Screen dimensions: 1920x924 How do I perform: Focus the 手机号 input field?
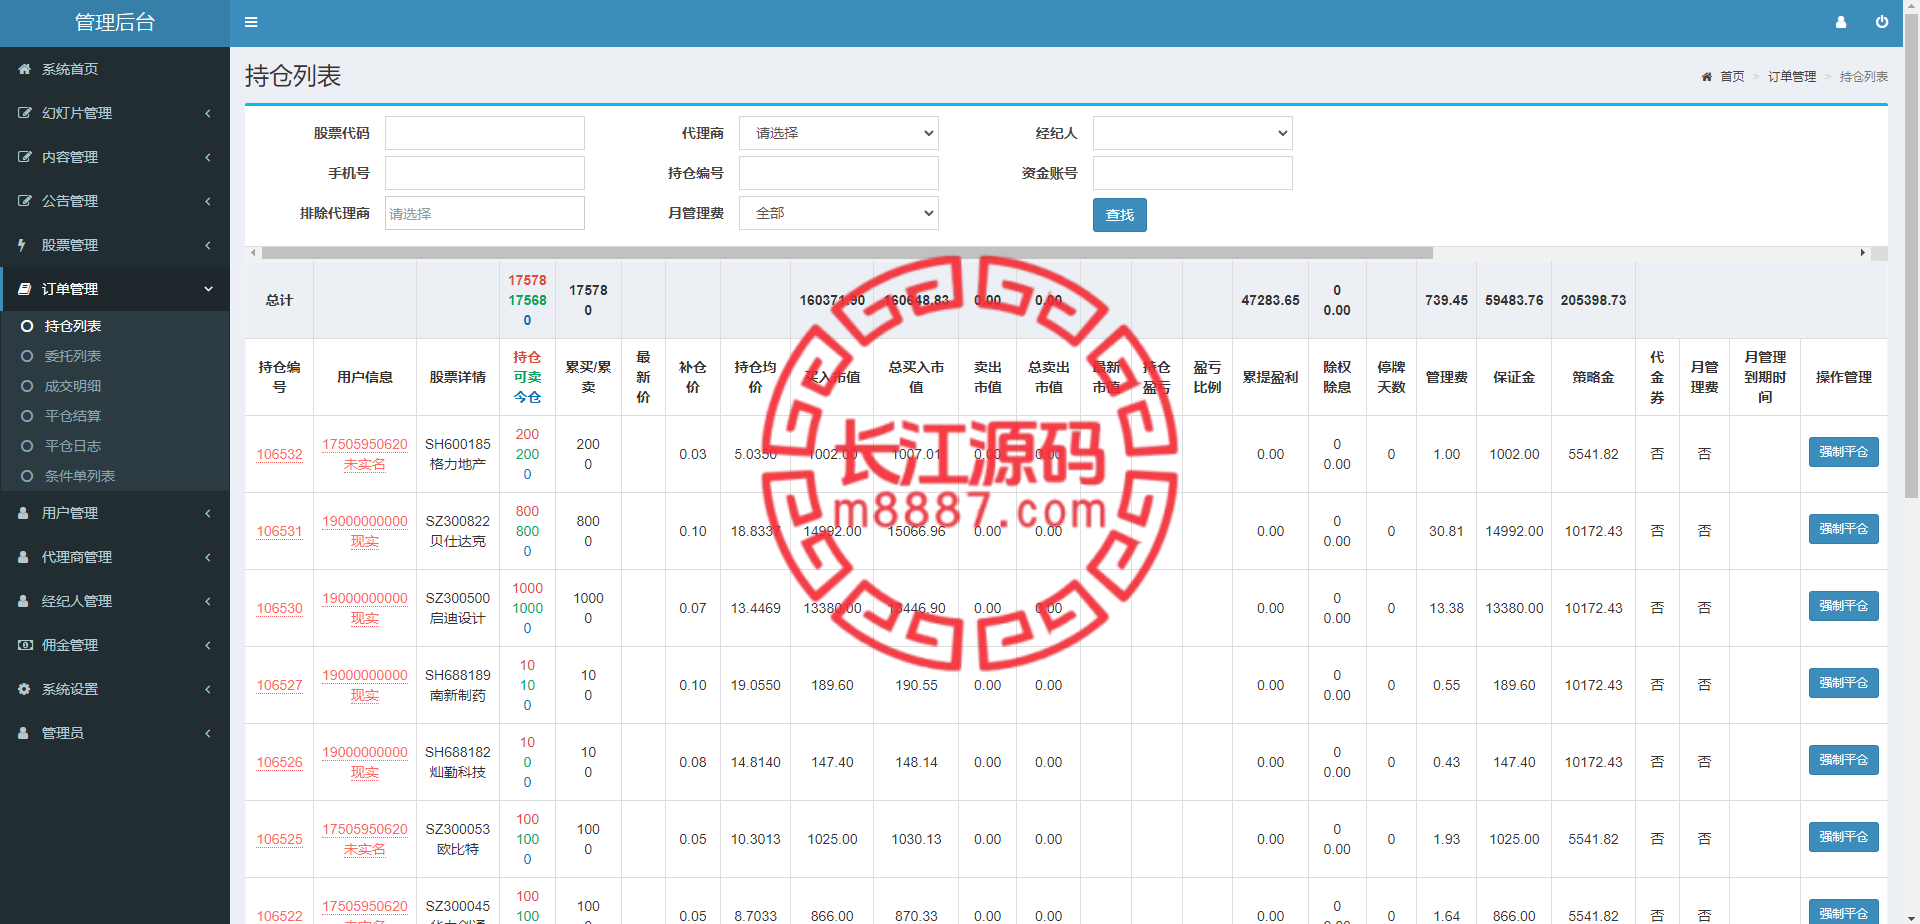[485, 173]
